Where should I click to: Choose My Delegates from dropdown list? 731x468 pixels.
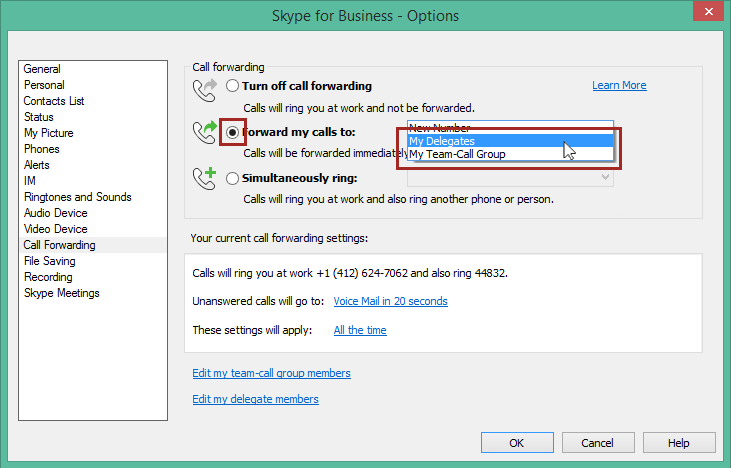coord(510,141)
